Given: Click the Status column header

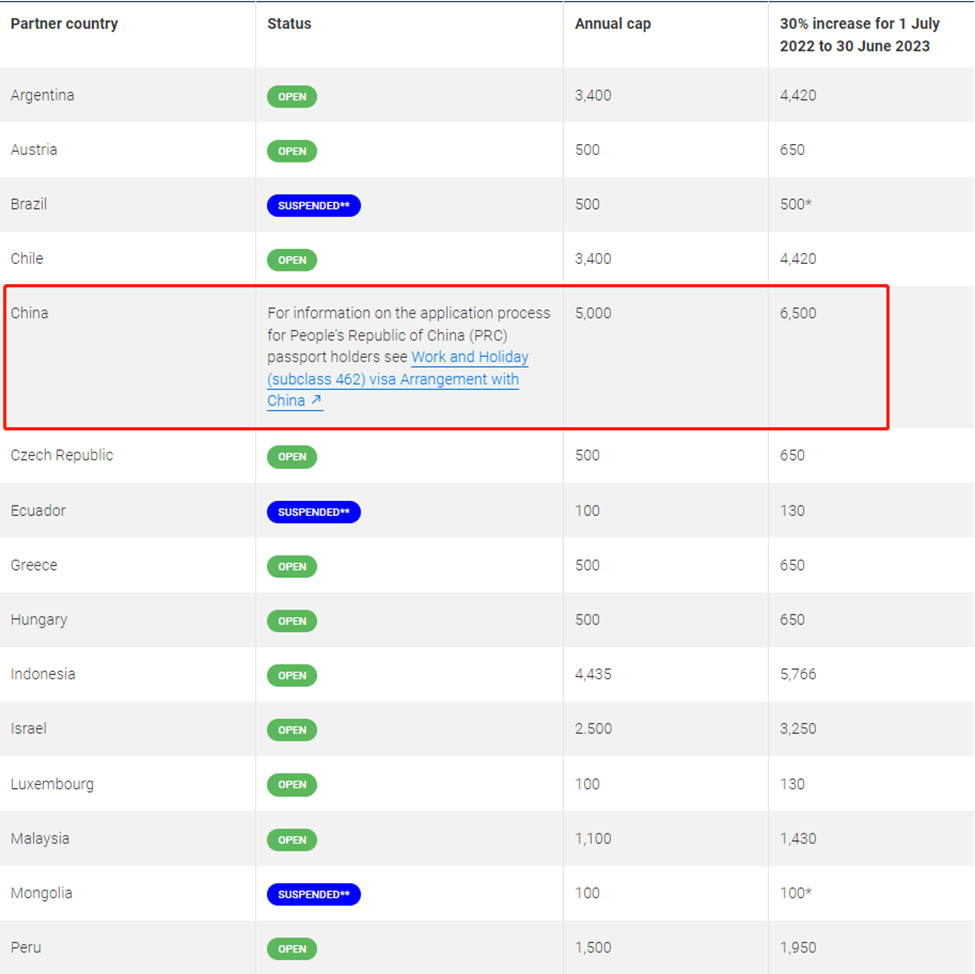Looking at the screenshot, I should (289, 24).
